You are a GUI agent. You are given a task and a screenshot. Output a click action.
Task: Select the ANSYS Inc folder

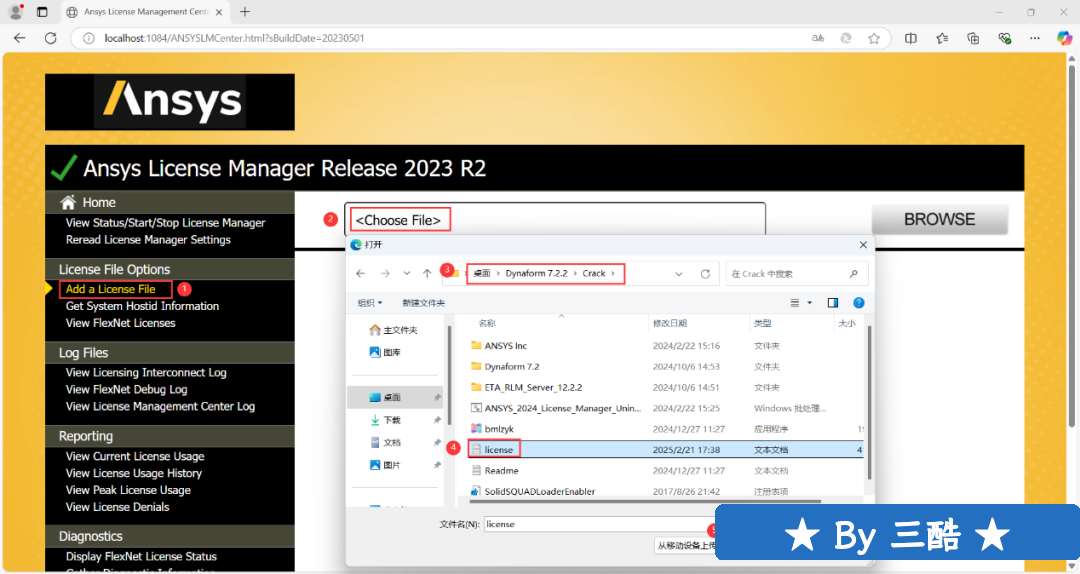tap(506, 346)
